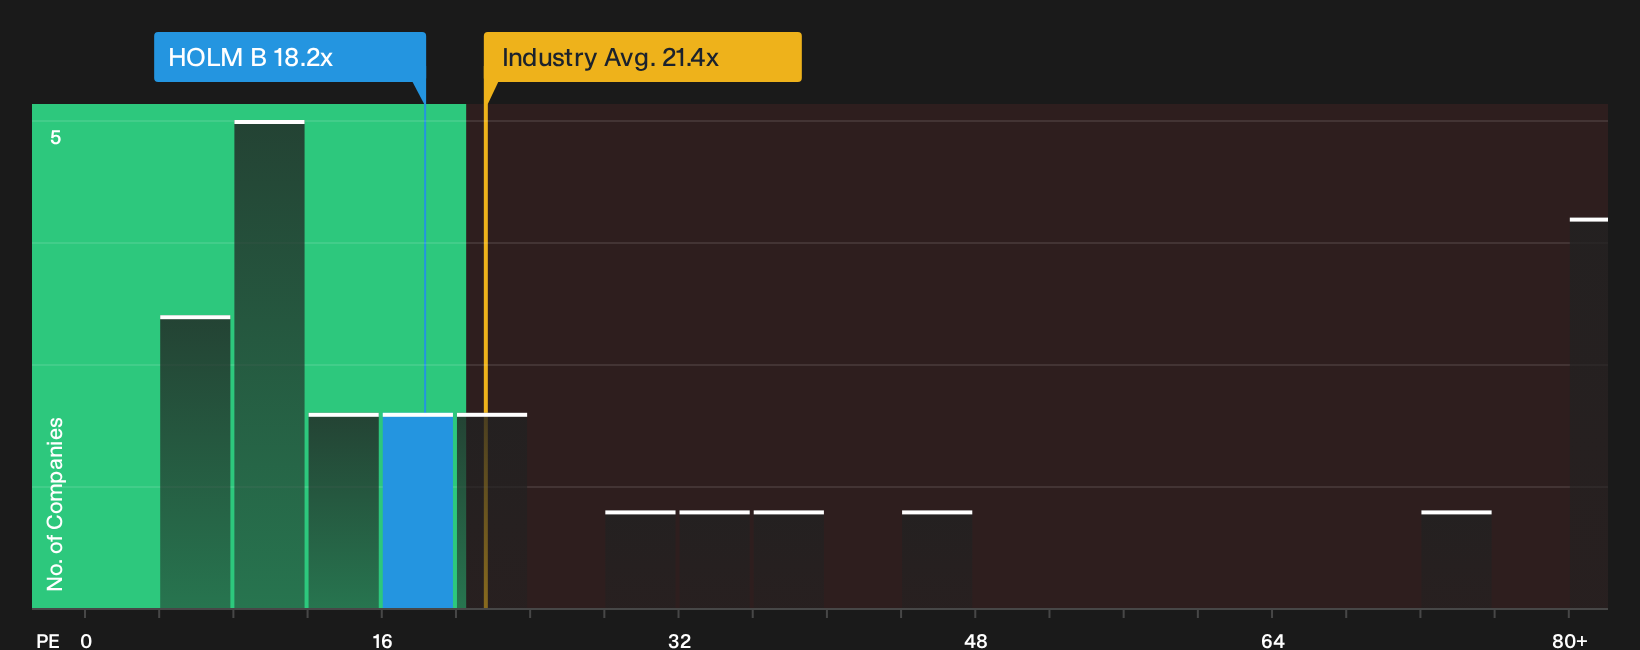
Task: Click the axis label 32
Action: click(x=679, y=640)
